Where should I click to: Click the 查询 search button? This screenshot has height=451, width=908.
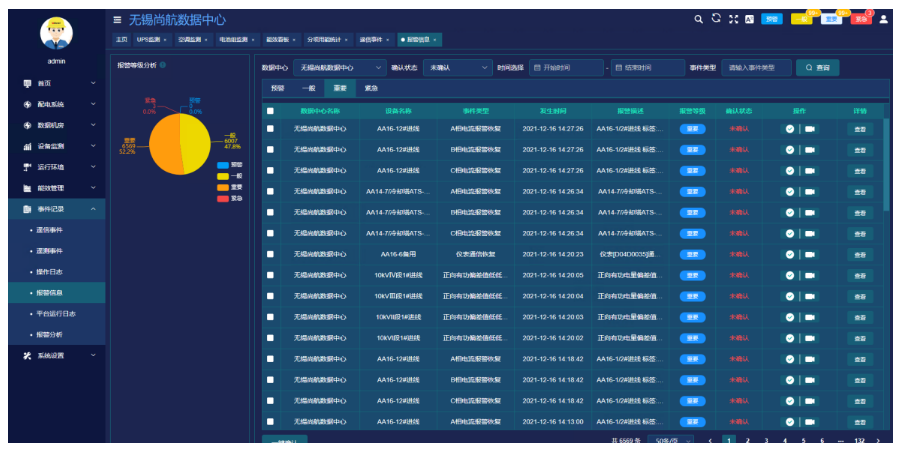pos(817,68)
